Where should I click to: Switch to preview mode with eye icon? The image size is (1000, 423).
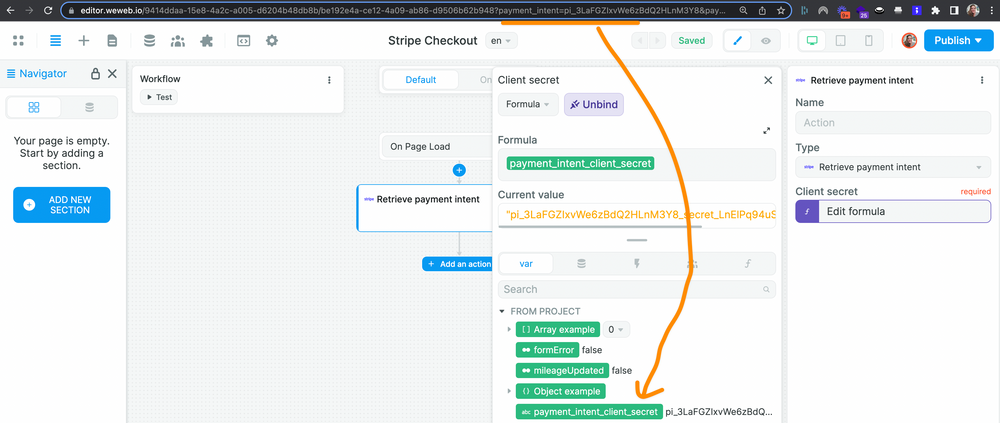point(766,41)
